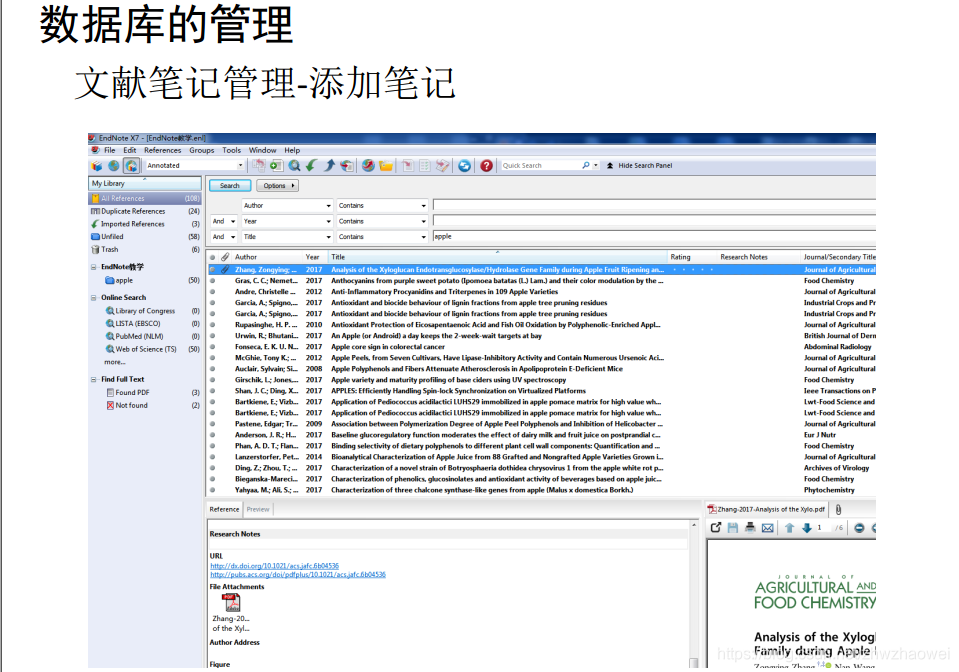This screenshot has width=959, height=672.
Task: Click the Format Bibliography toolbar icon
Action: 424,166
